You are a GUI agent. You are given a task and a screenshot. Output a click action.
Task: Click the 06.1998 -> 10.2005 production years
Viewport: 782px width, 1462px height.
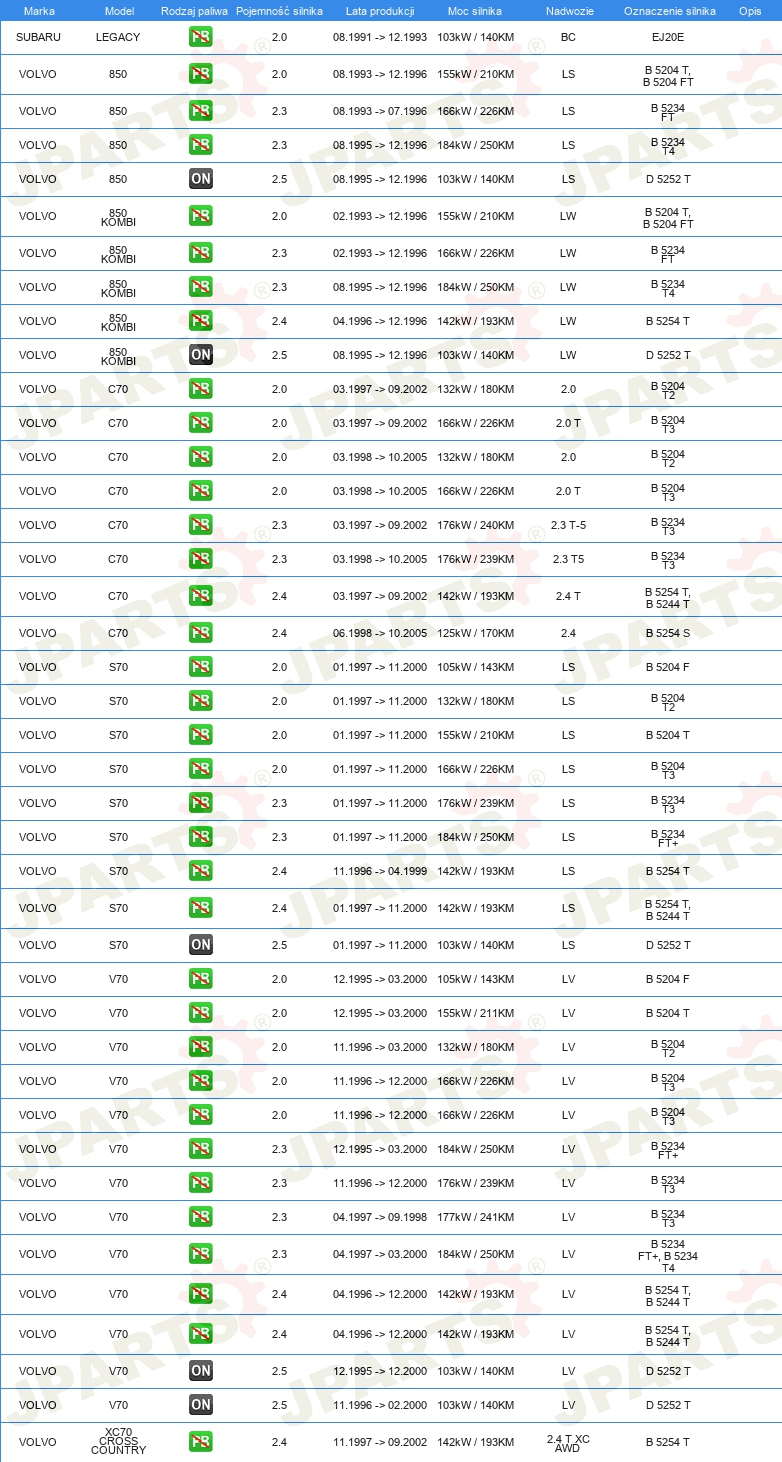pyautogui.click(x=380, y=633)
